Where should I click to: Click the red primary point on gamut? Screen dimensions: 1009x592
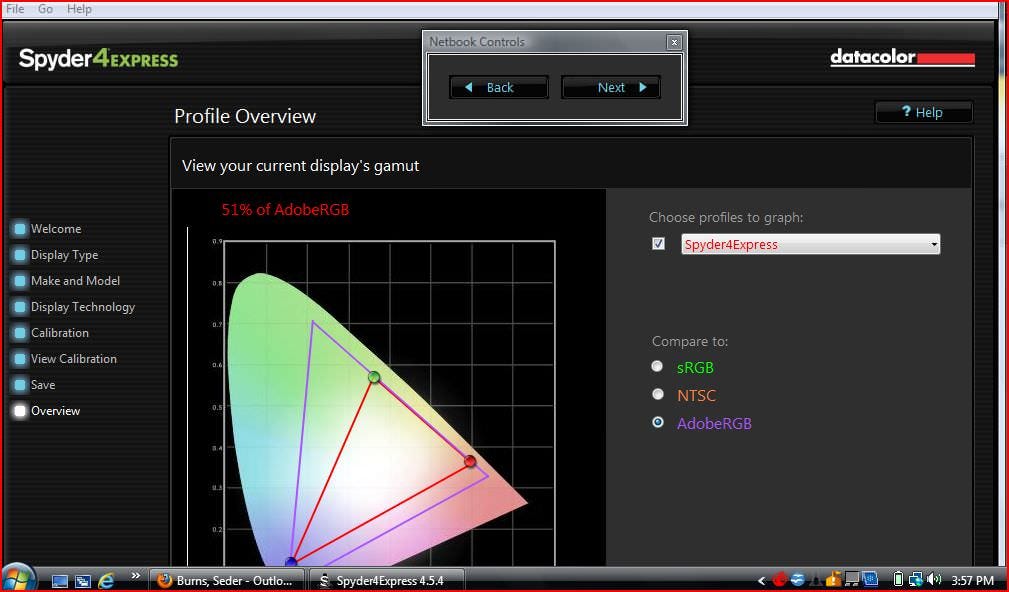coord(470,461)
